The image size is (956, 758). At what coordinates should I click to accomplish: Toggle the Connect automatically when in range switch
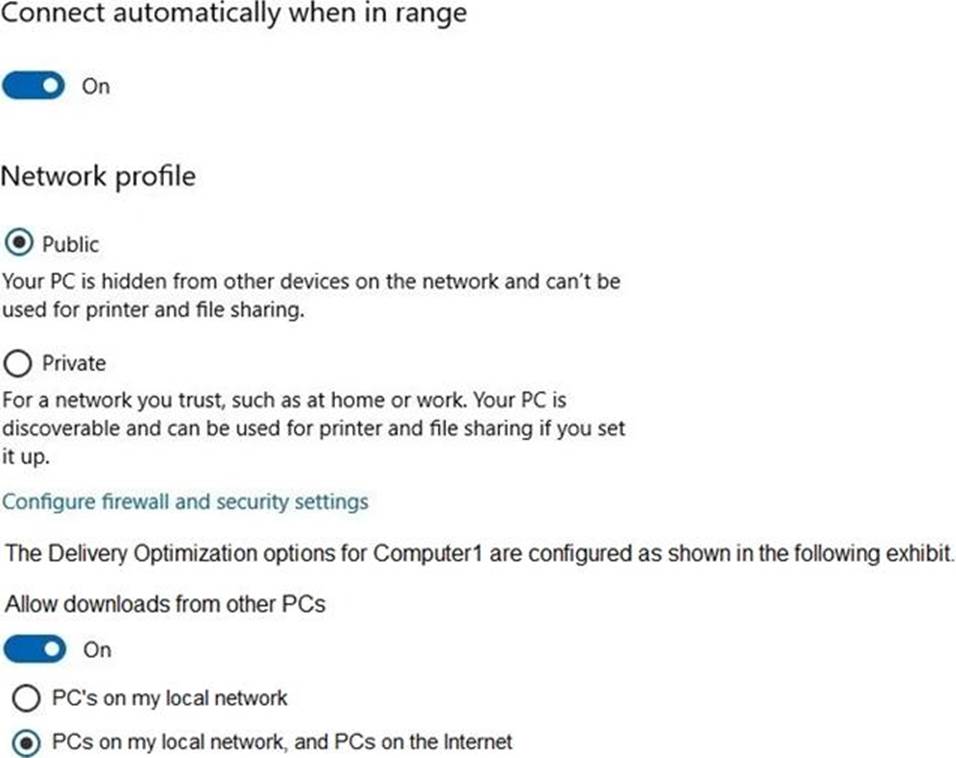click(33, 86)
